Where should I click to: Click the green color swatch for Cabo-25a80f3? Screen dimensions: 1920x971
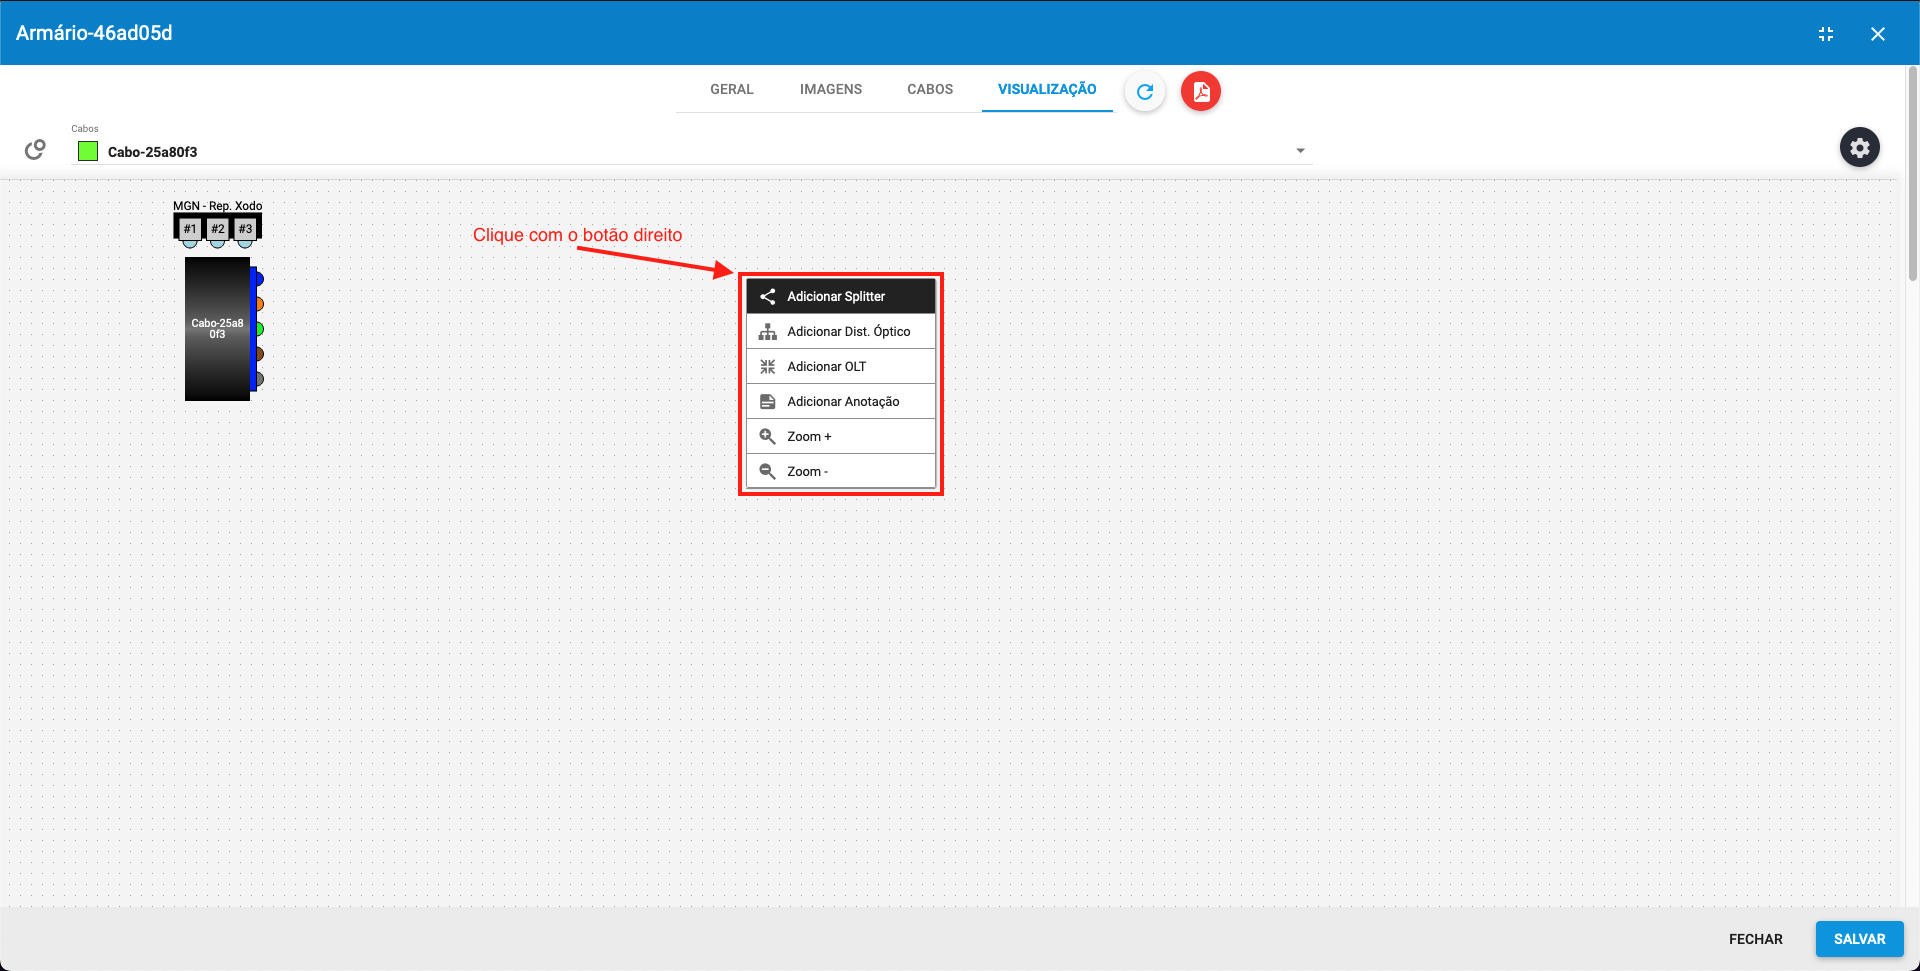[88, 150]
